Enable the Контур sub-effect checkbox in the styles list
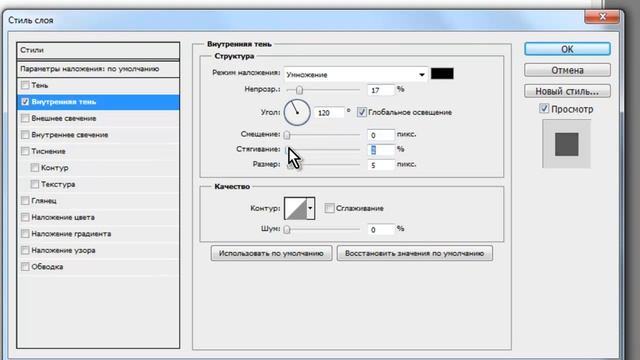This screenshot has width=640, height=360. 35,168
